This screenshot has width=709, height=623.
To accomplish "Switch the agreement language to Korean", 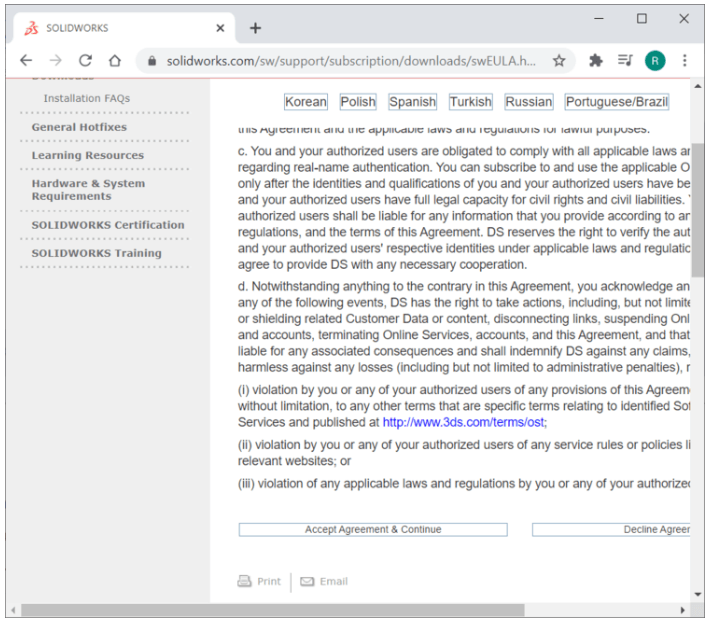I will (x=306, y=102).
